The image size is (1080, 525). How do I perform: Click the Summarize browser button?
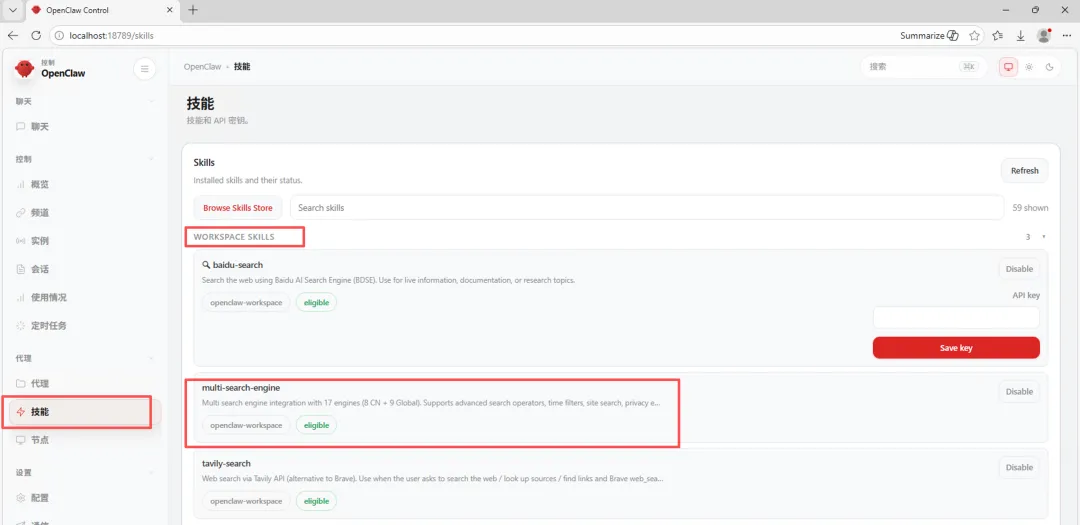tap(929, 35)
